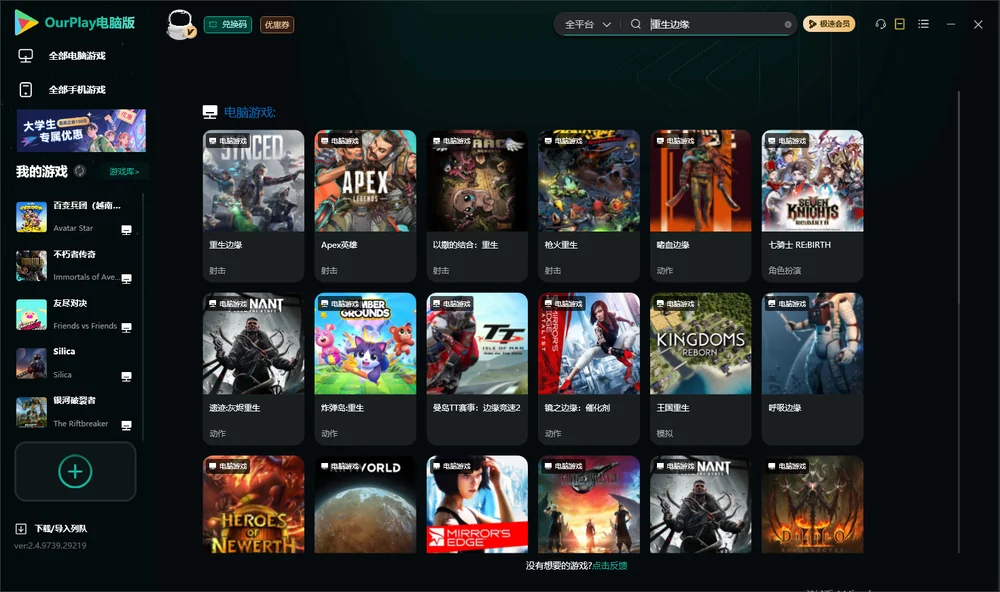
Task: Open the 王国重生 Kingdoms Reborn card
Action: (700, 368)
